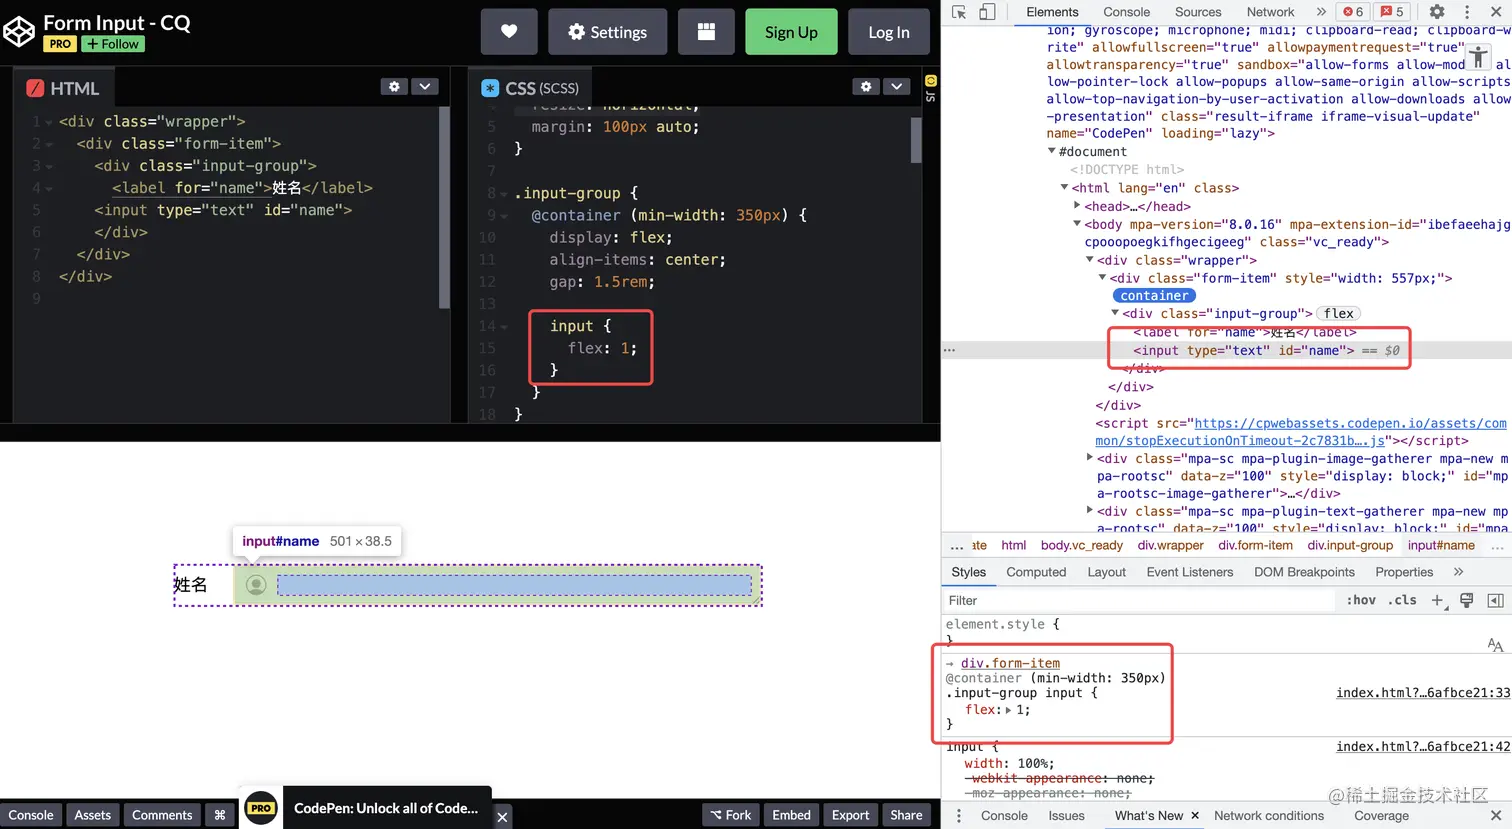Open the collapsed JS editor panel
The image size is (1512, 829).
pyautogui.click(x=931, y=88)
